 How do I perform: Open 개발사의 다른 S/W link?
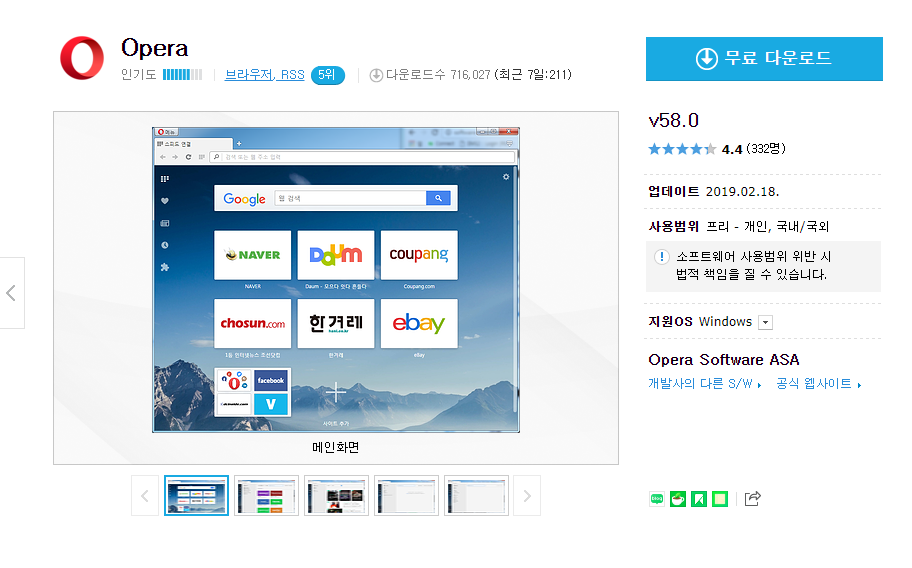point(704,384)
